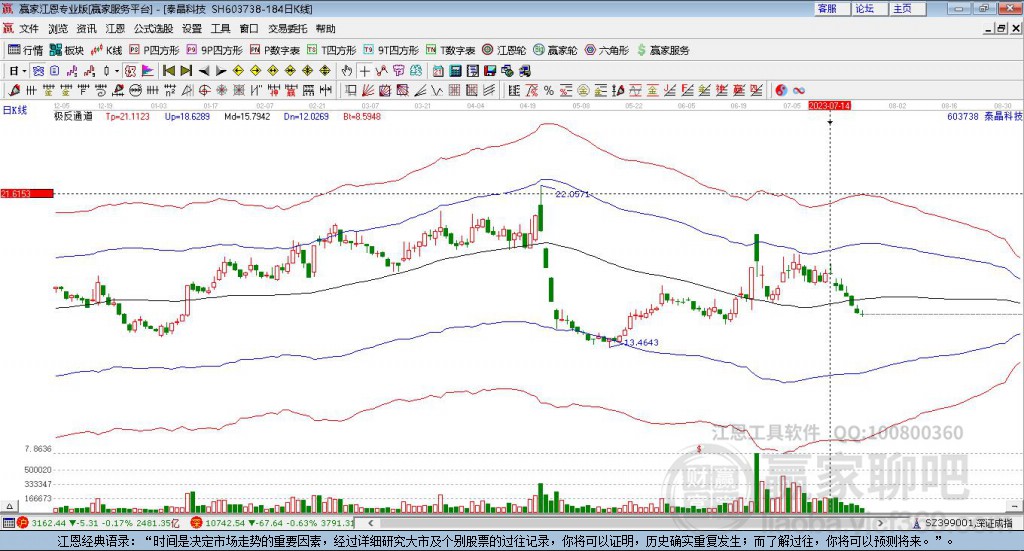Open the 设置 menu
1024x551 pixels.
click(192, 29)
